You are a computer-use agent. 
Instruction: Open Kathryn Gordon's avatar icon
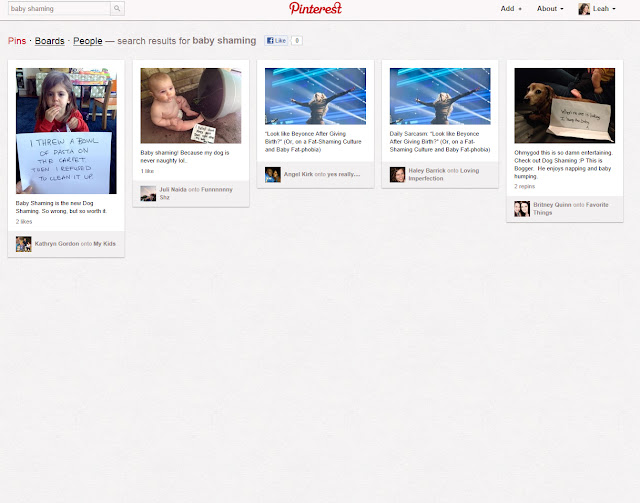tap(24, 244)
